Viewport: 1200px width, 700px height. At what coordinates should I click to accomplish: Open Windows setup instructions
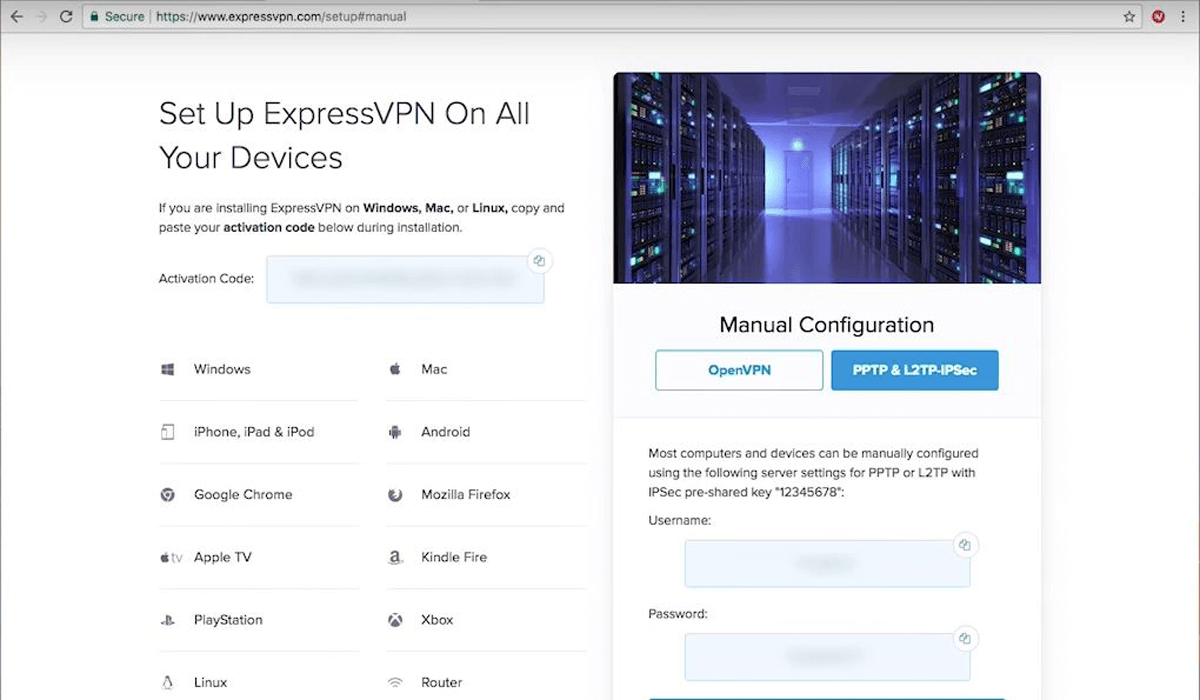(x=222, y=369)
